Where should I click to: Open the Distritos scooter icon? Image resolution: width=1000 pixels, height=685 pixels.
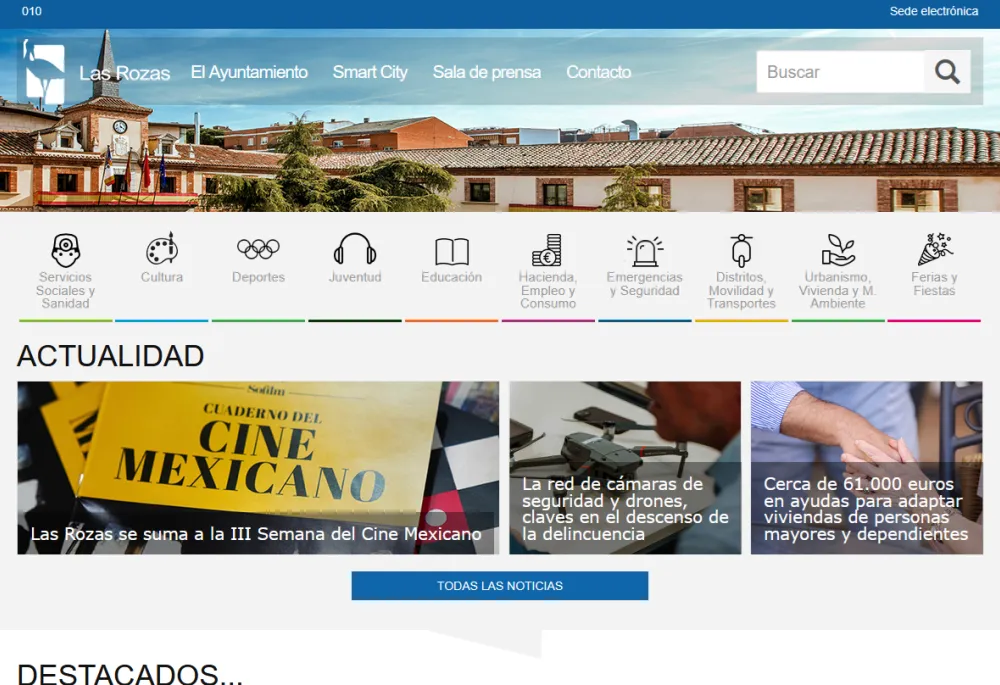point(741,250)
